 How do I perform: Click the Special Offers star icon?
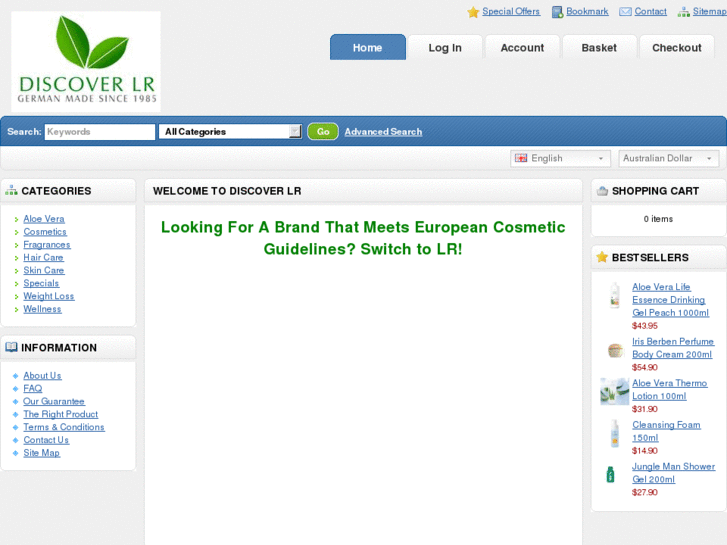pyautogui.click(x=473, y=12)
